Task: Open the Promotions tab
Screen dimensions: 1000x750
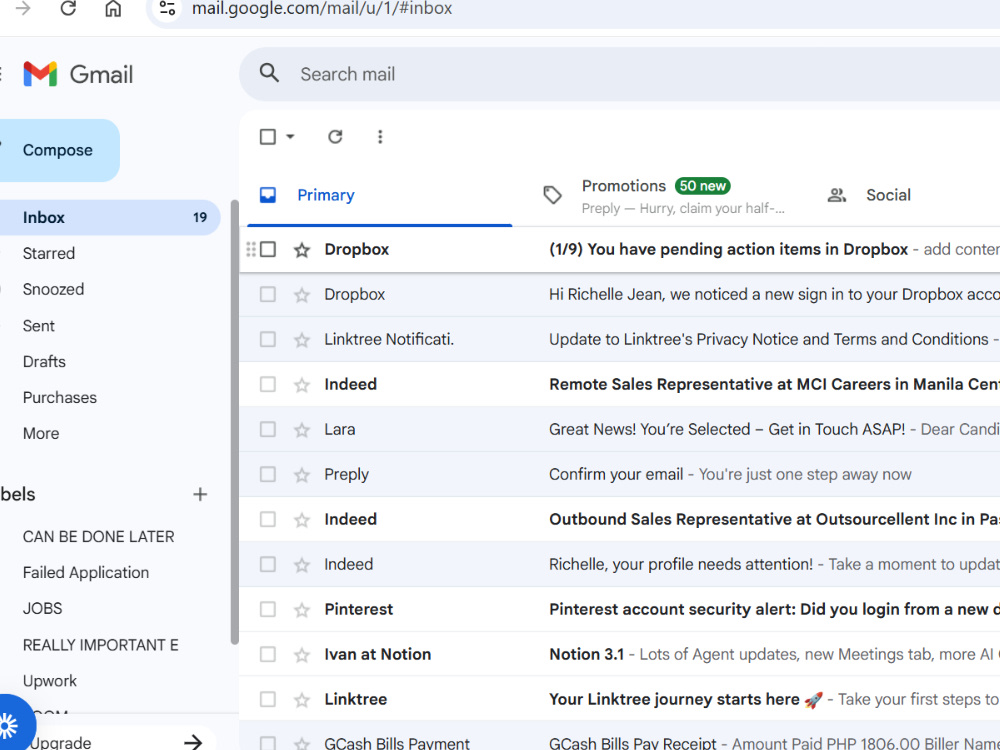Action: pyautogui.click(x=667, y=196)
